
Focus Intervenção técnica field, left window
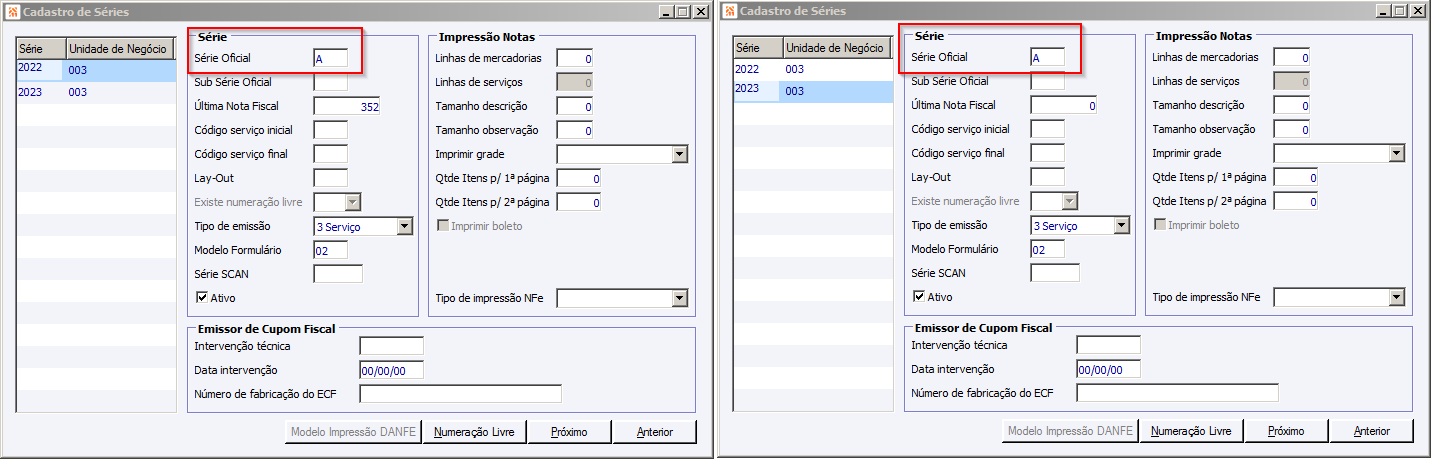click(392, 346)
